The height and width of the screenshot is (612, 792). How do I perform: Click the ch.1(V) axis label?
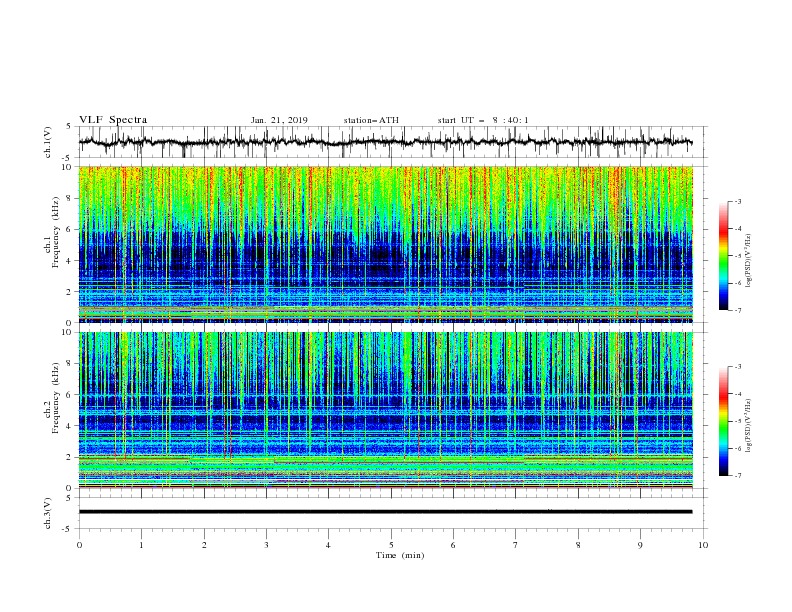coord(48,142)
